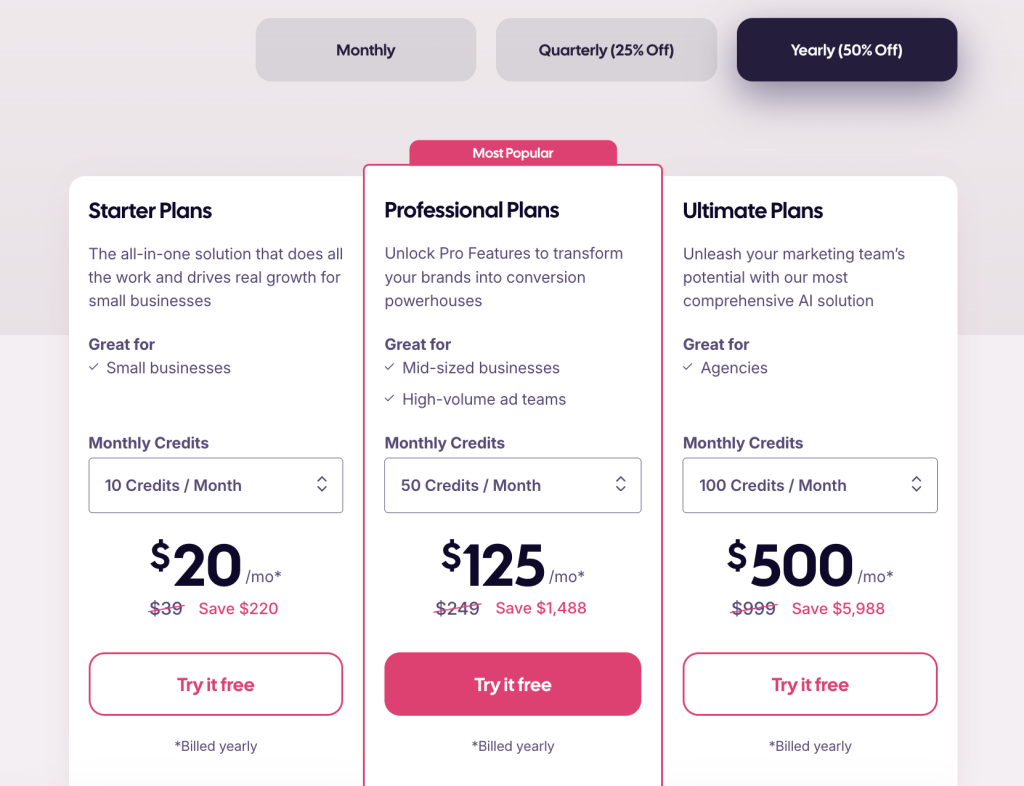Click the Professional dropdown chevron arrows icon
This screenshot has width=1024, height=786.
pos(620,485)
